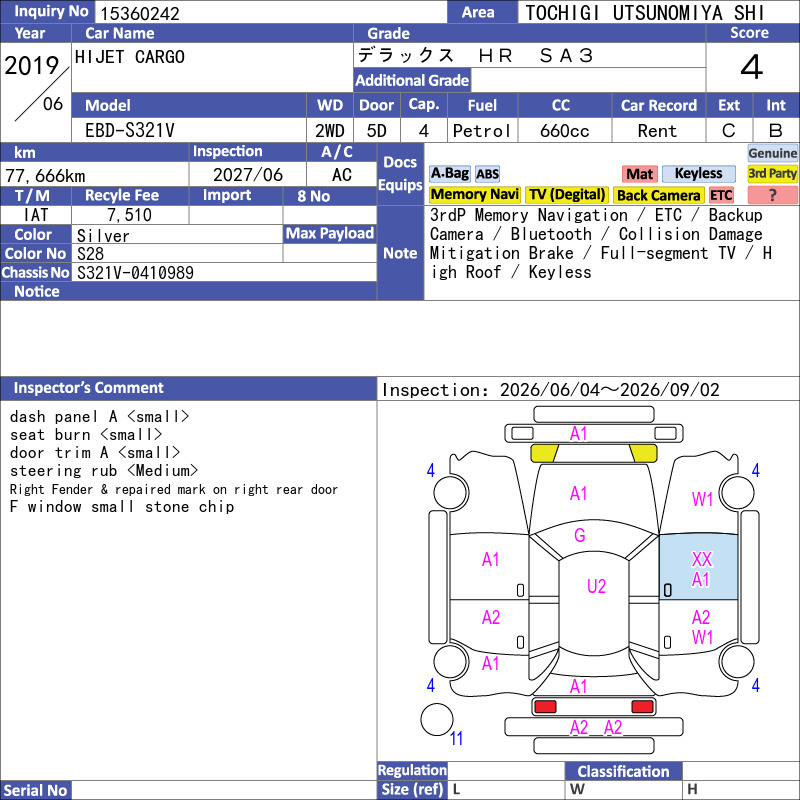
Task: Click the 3rd Party legend label
Action: coord(772,174)
